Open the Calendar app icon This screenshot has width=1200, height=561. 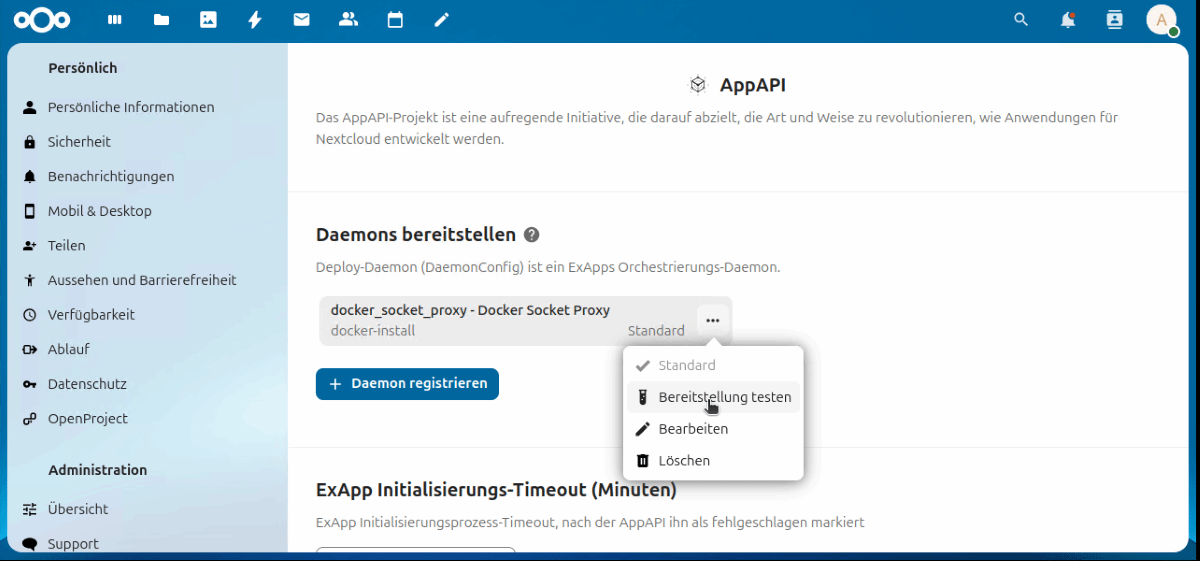[x=395, y=20]
